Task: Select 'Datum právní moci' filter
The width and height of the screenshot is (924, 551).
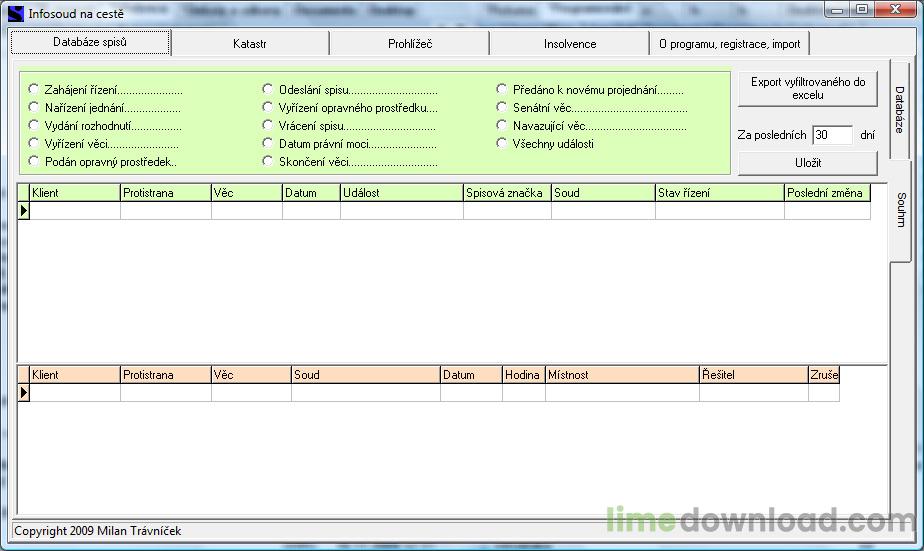Action: (x=268, y=143)
